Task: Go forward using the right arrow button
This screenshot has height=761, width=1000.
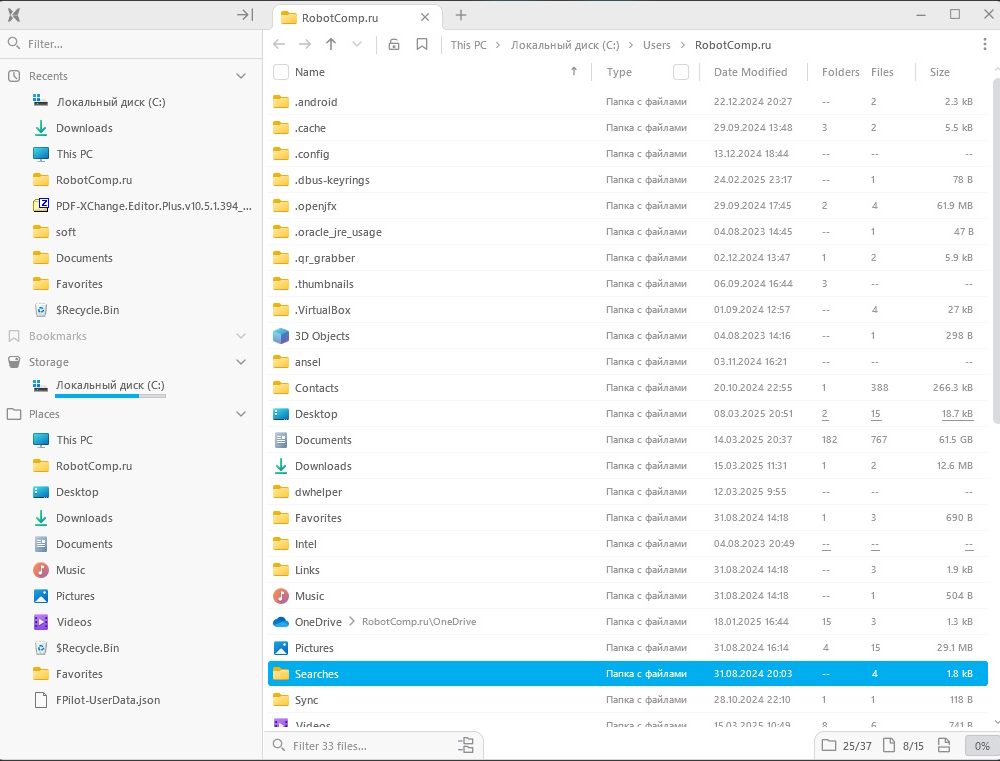Action: pyautogui.click(x=305, y=44)
